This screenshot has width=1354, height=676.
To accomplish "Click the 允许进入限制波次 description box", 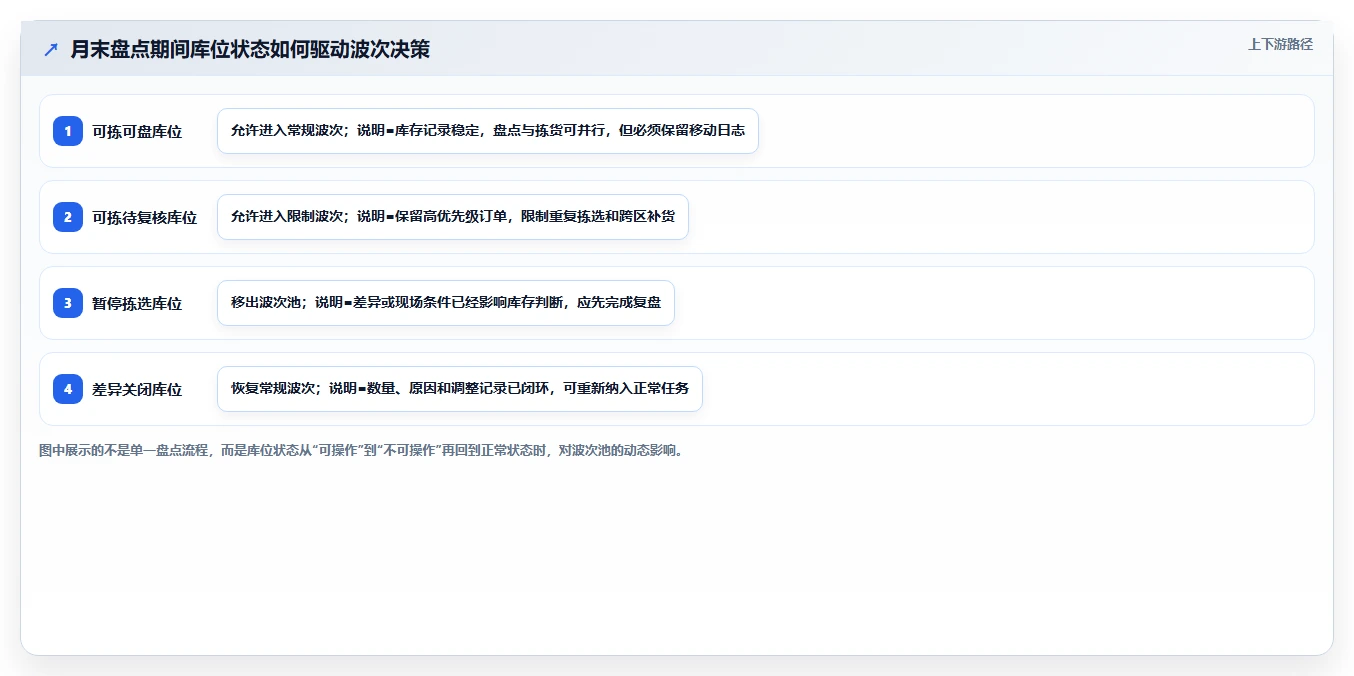I will [453, 217].
